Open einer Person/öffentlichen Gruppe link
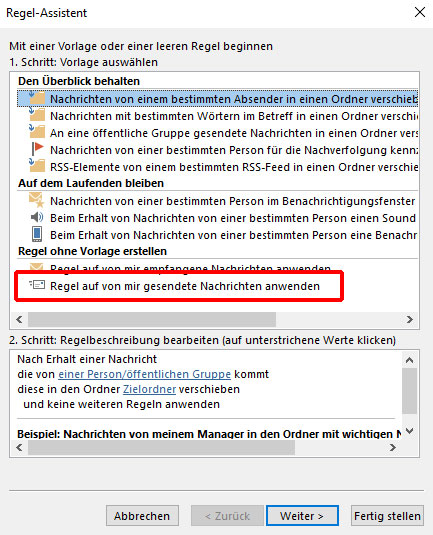The height and width of the screenshot is (535, 433). pyautogui.click(x=144, y=374)
